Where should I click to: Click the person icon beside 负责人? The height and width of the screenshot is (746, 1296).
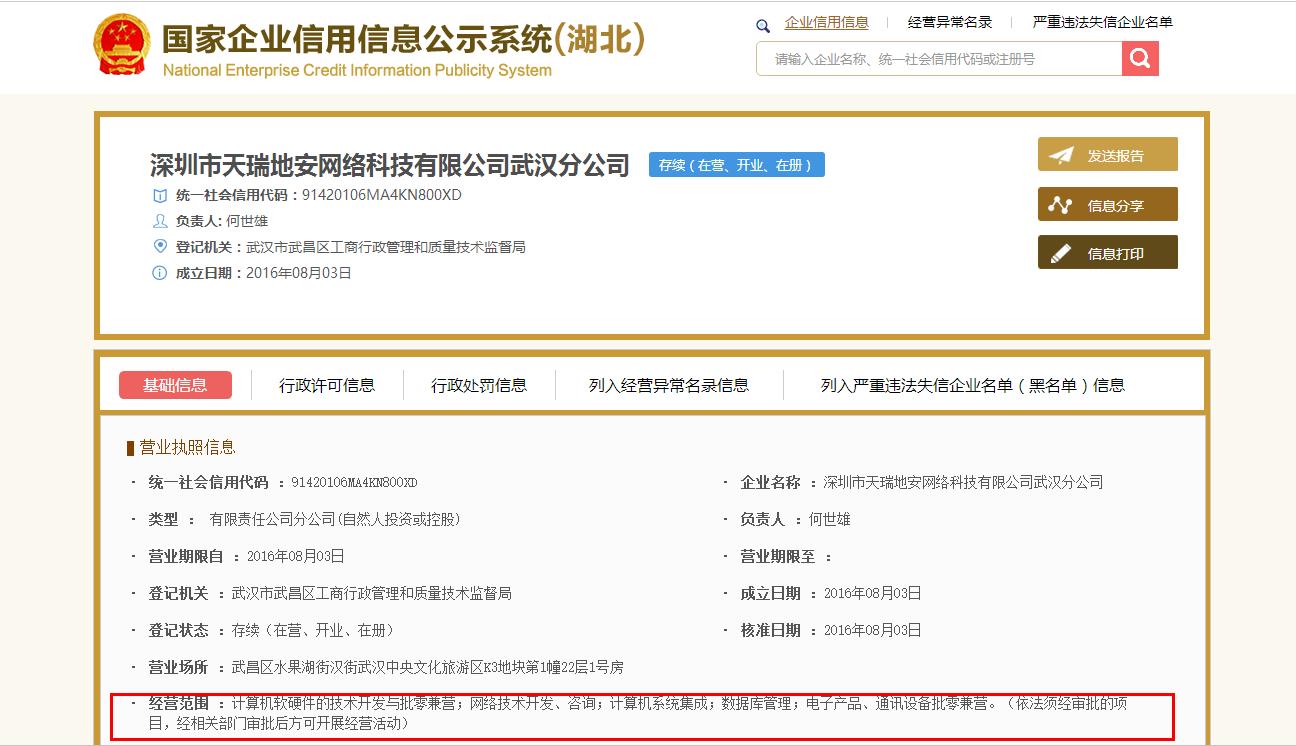159,221
